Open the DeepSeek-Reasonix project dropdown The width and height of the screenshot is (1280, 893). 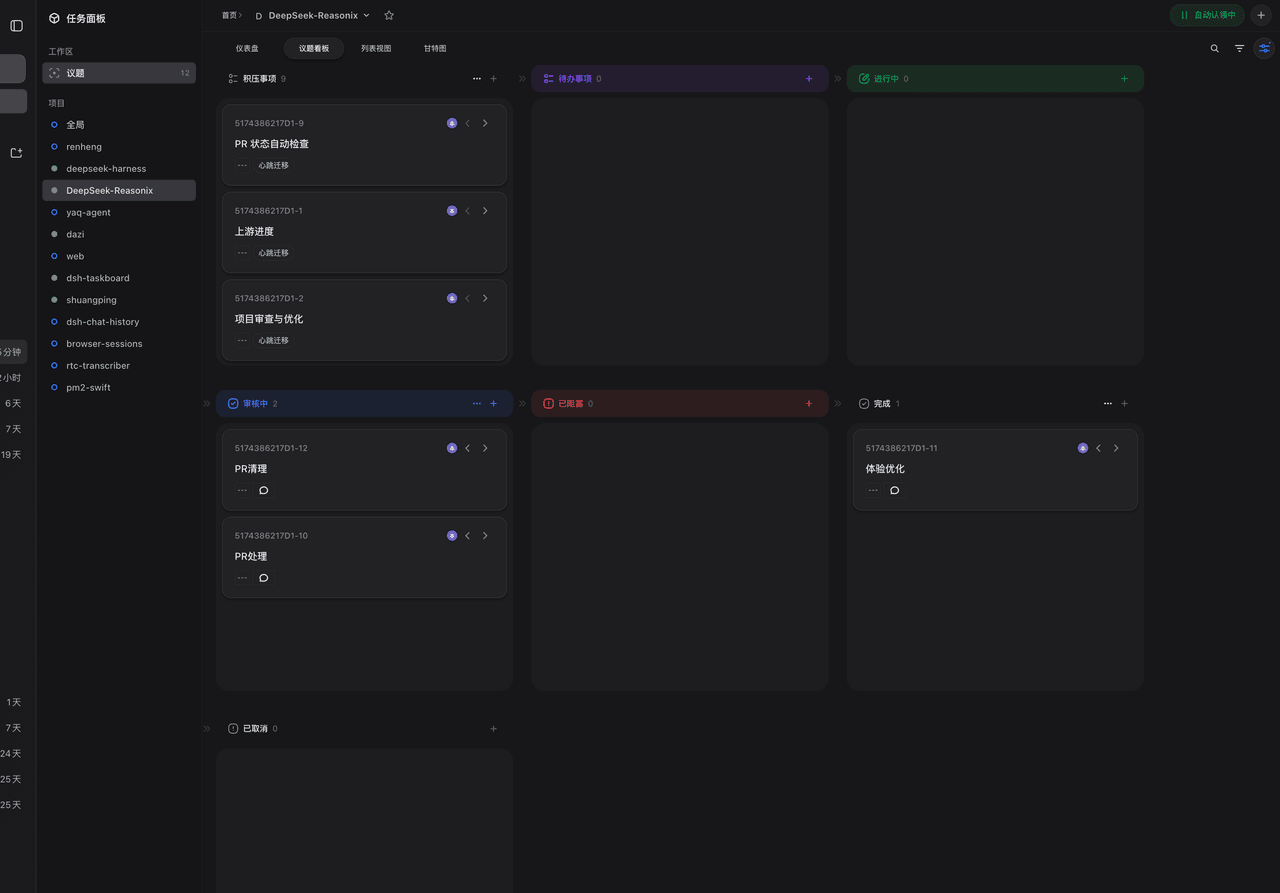click(x=311, y=16)
